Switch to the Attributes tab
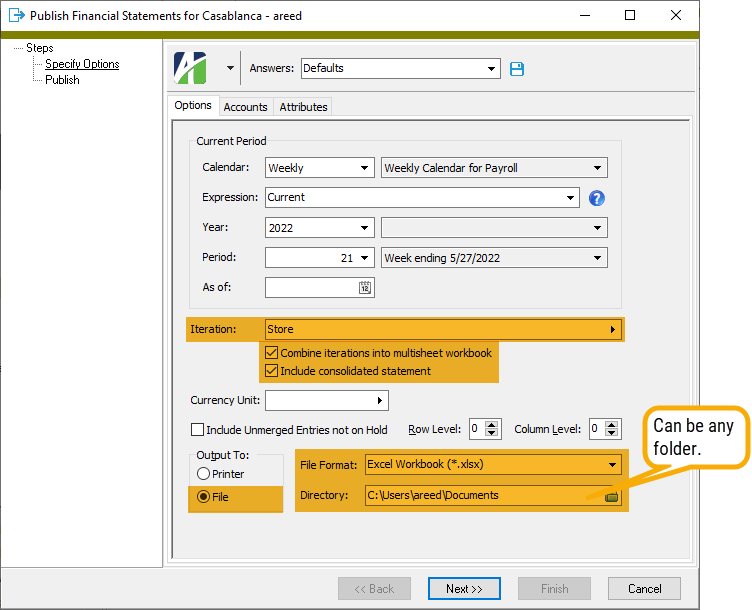Image resolution: width=752 pixels, height=610 pixels. point(304,107)
